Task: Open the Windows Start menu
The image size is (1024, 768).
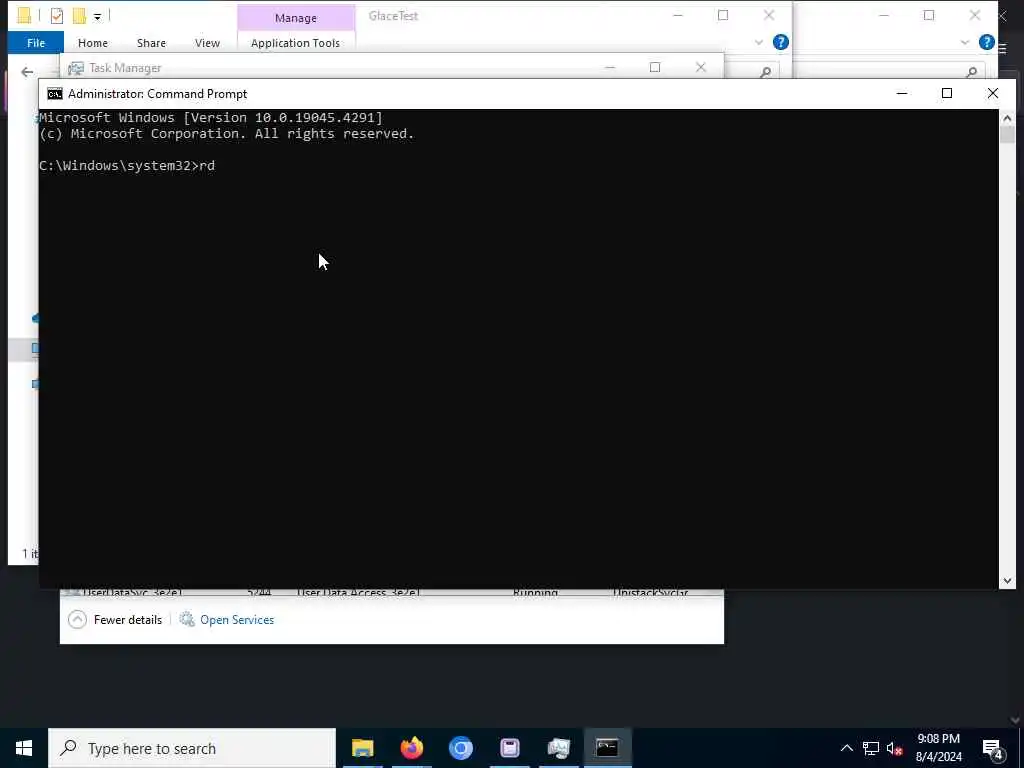Action: pos(24,748)
